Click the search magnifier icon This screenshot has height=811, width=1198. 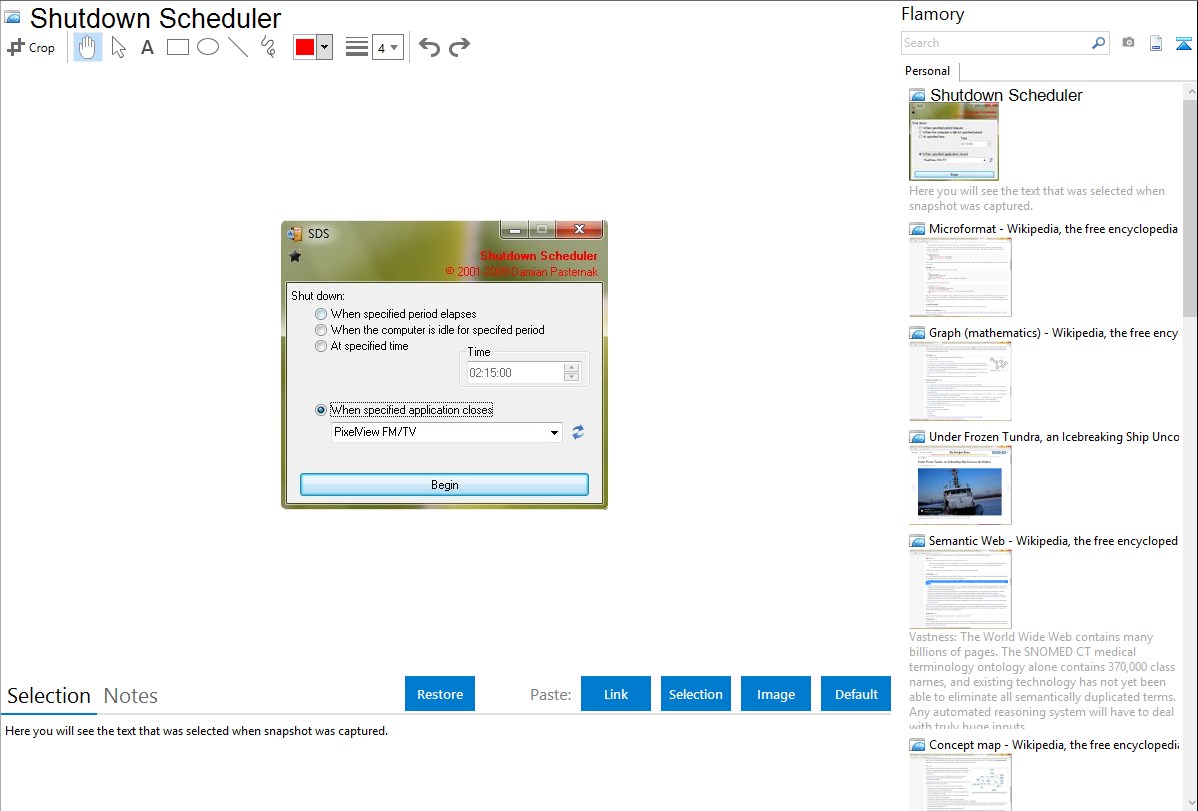[x=1099, y=43]
